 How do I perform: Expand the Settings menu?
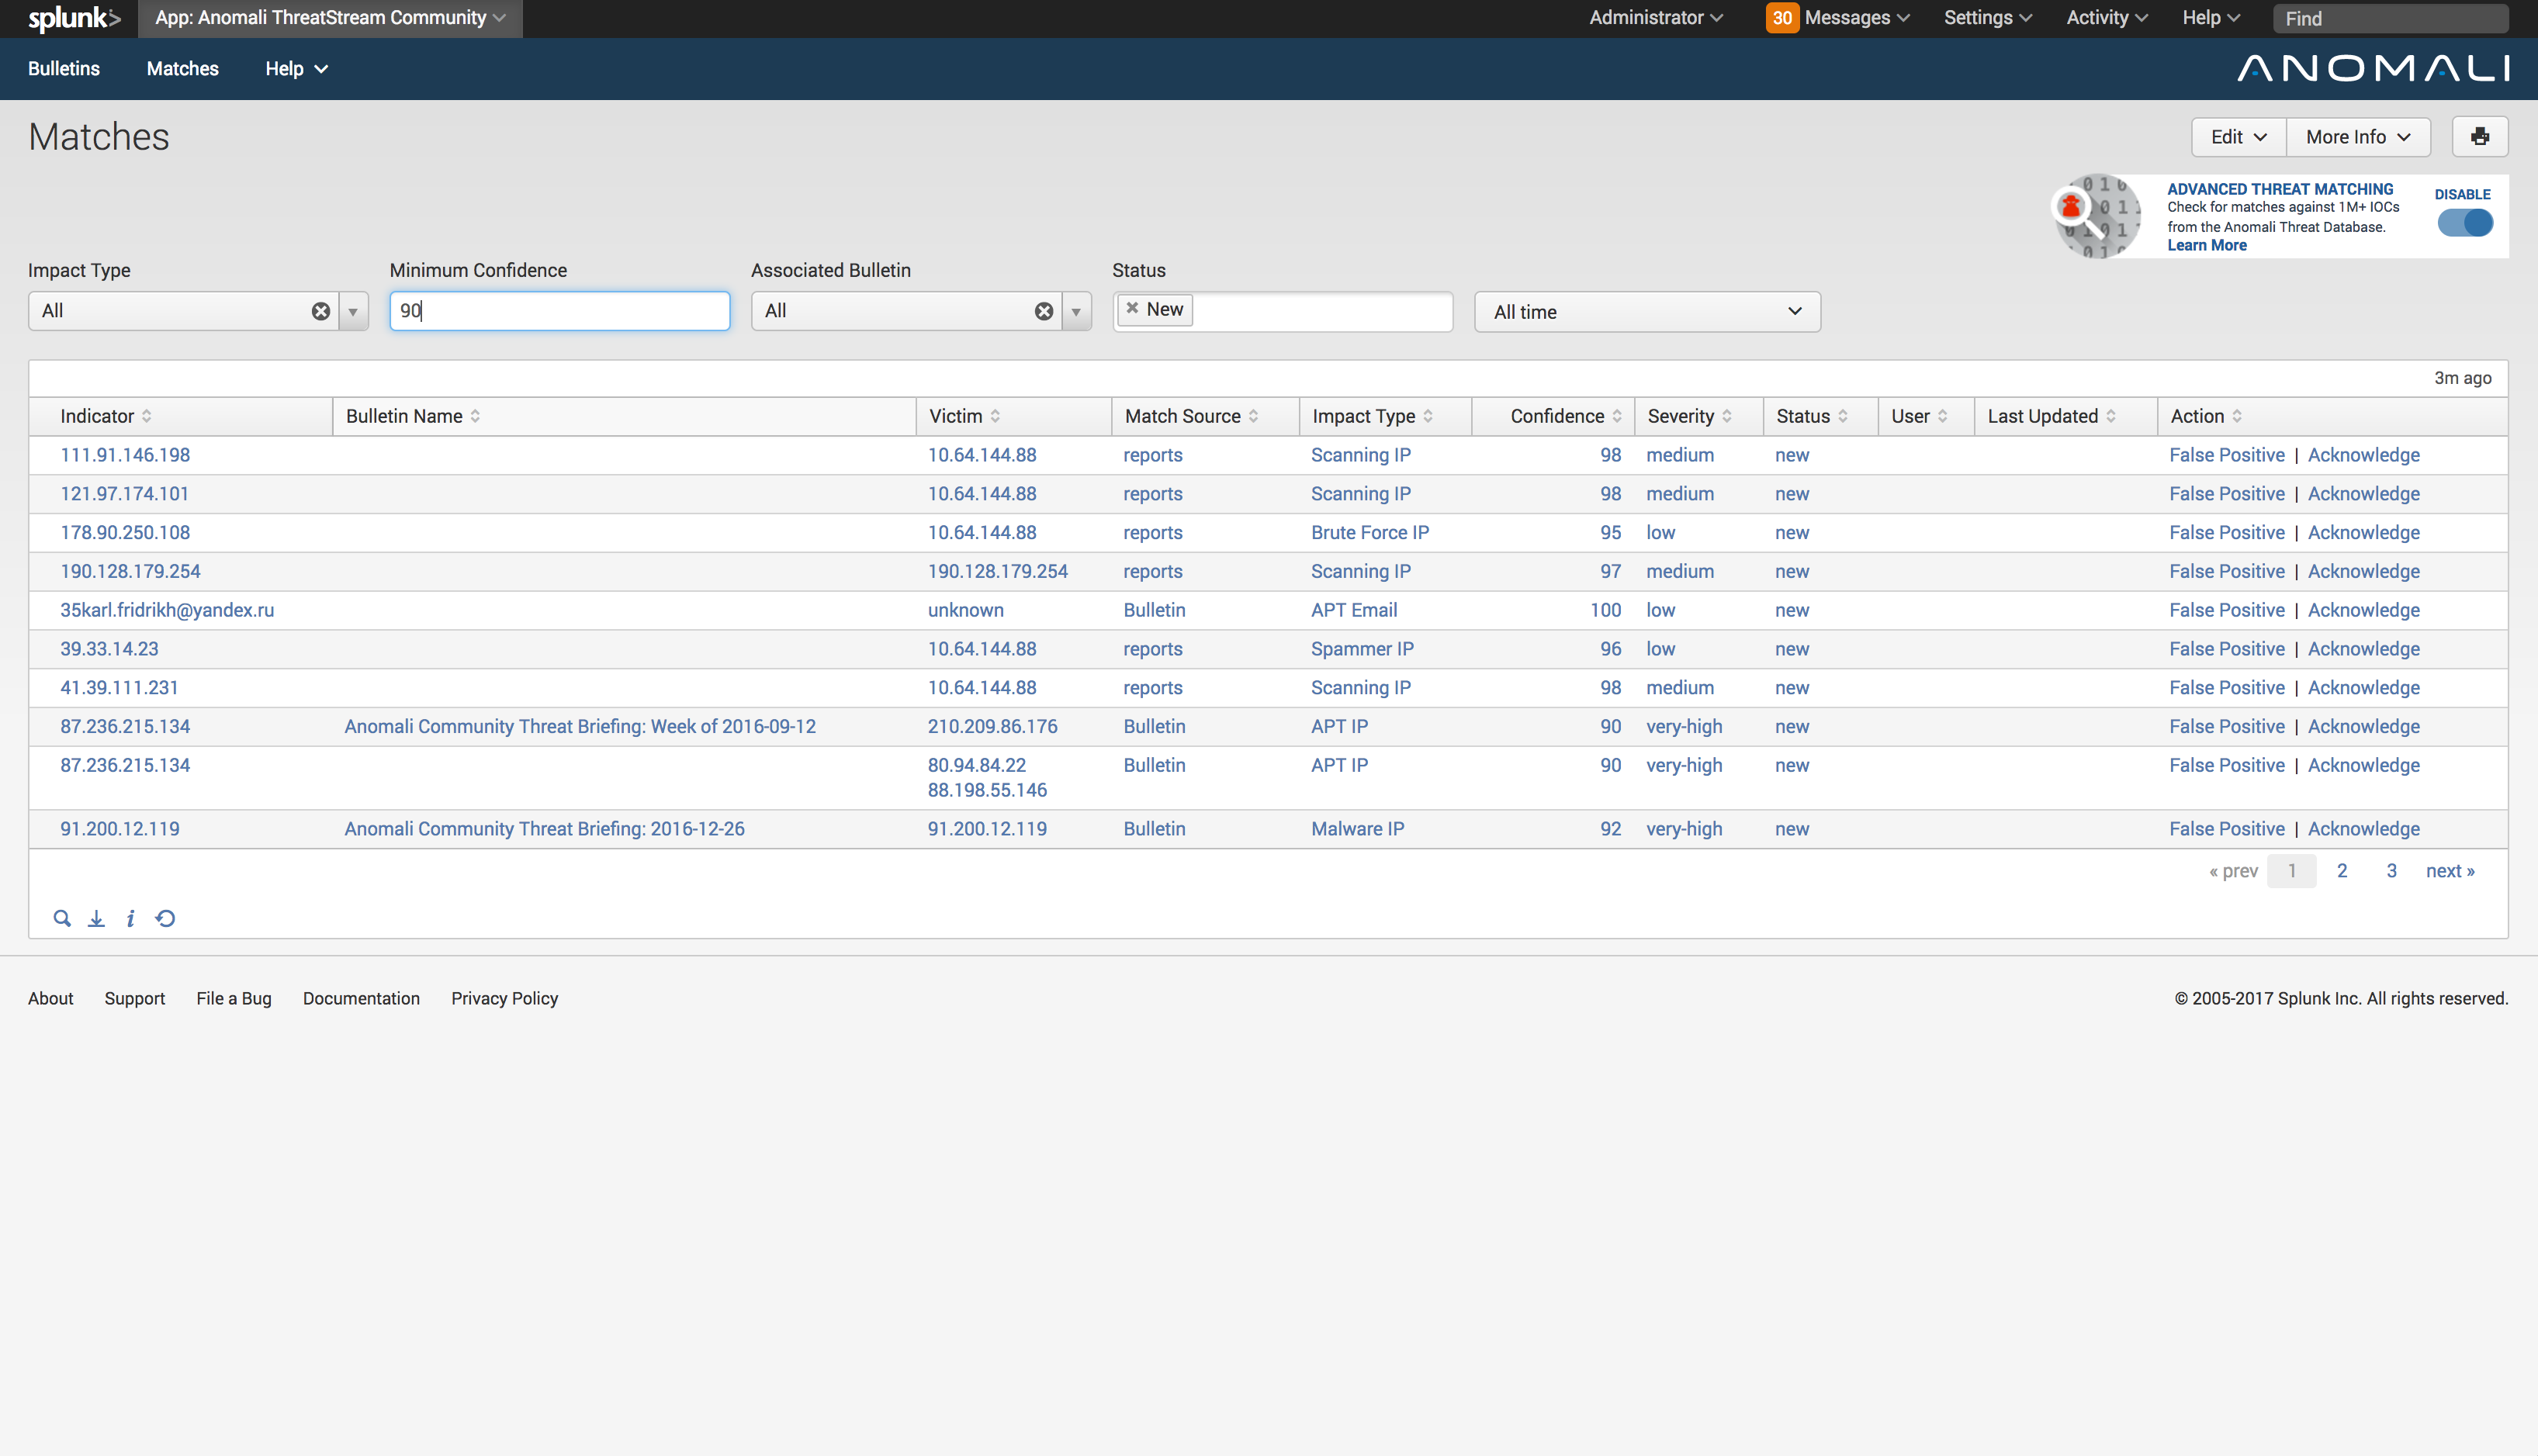[1987, 18]
